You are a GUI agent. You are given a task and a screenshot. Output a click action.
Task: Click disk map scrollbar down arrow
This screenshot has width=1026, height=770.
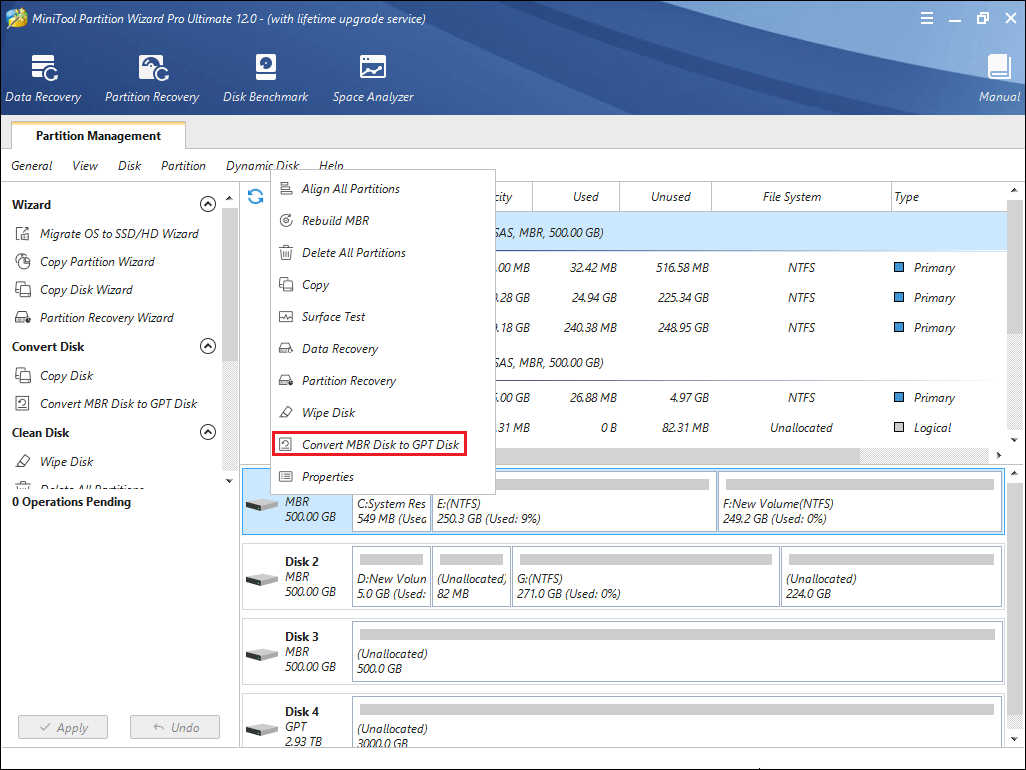pos(1014,739)
